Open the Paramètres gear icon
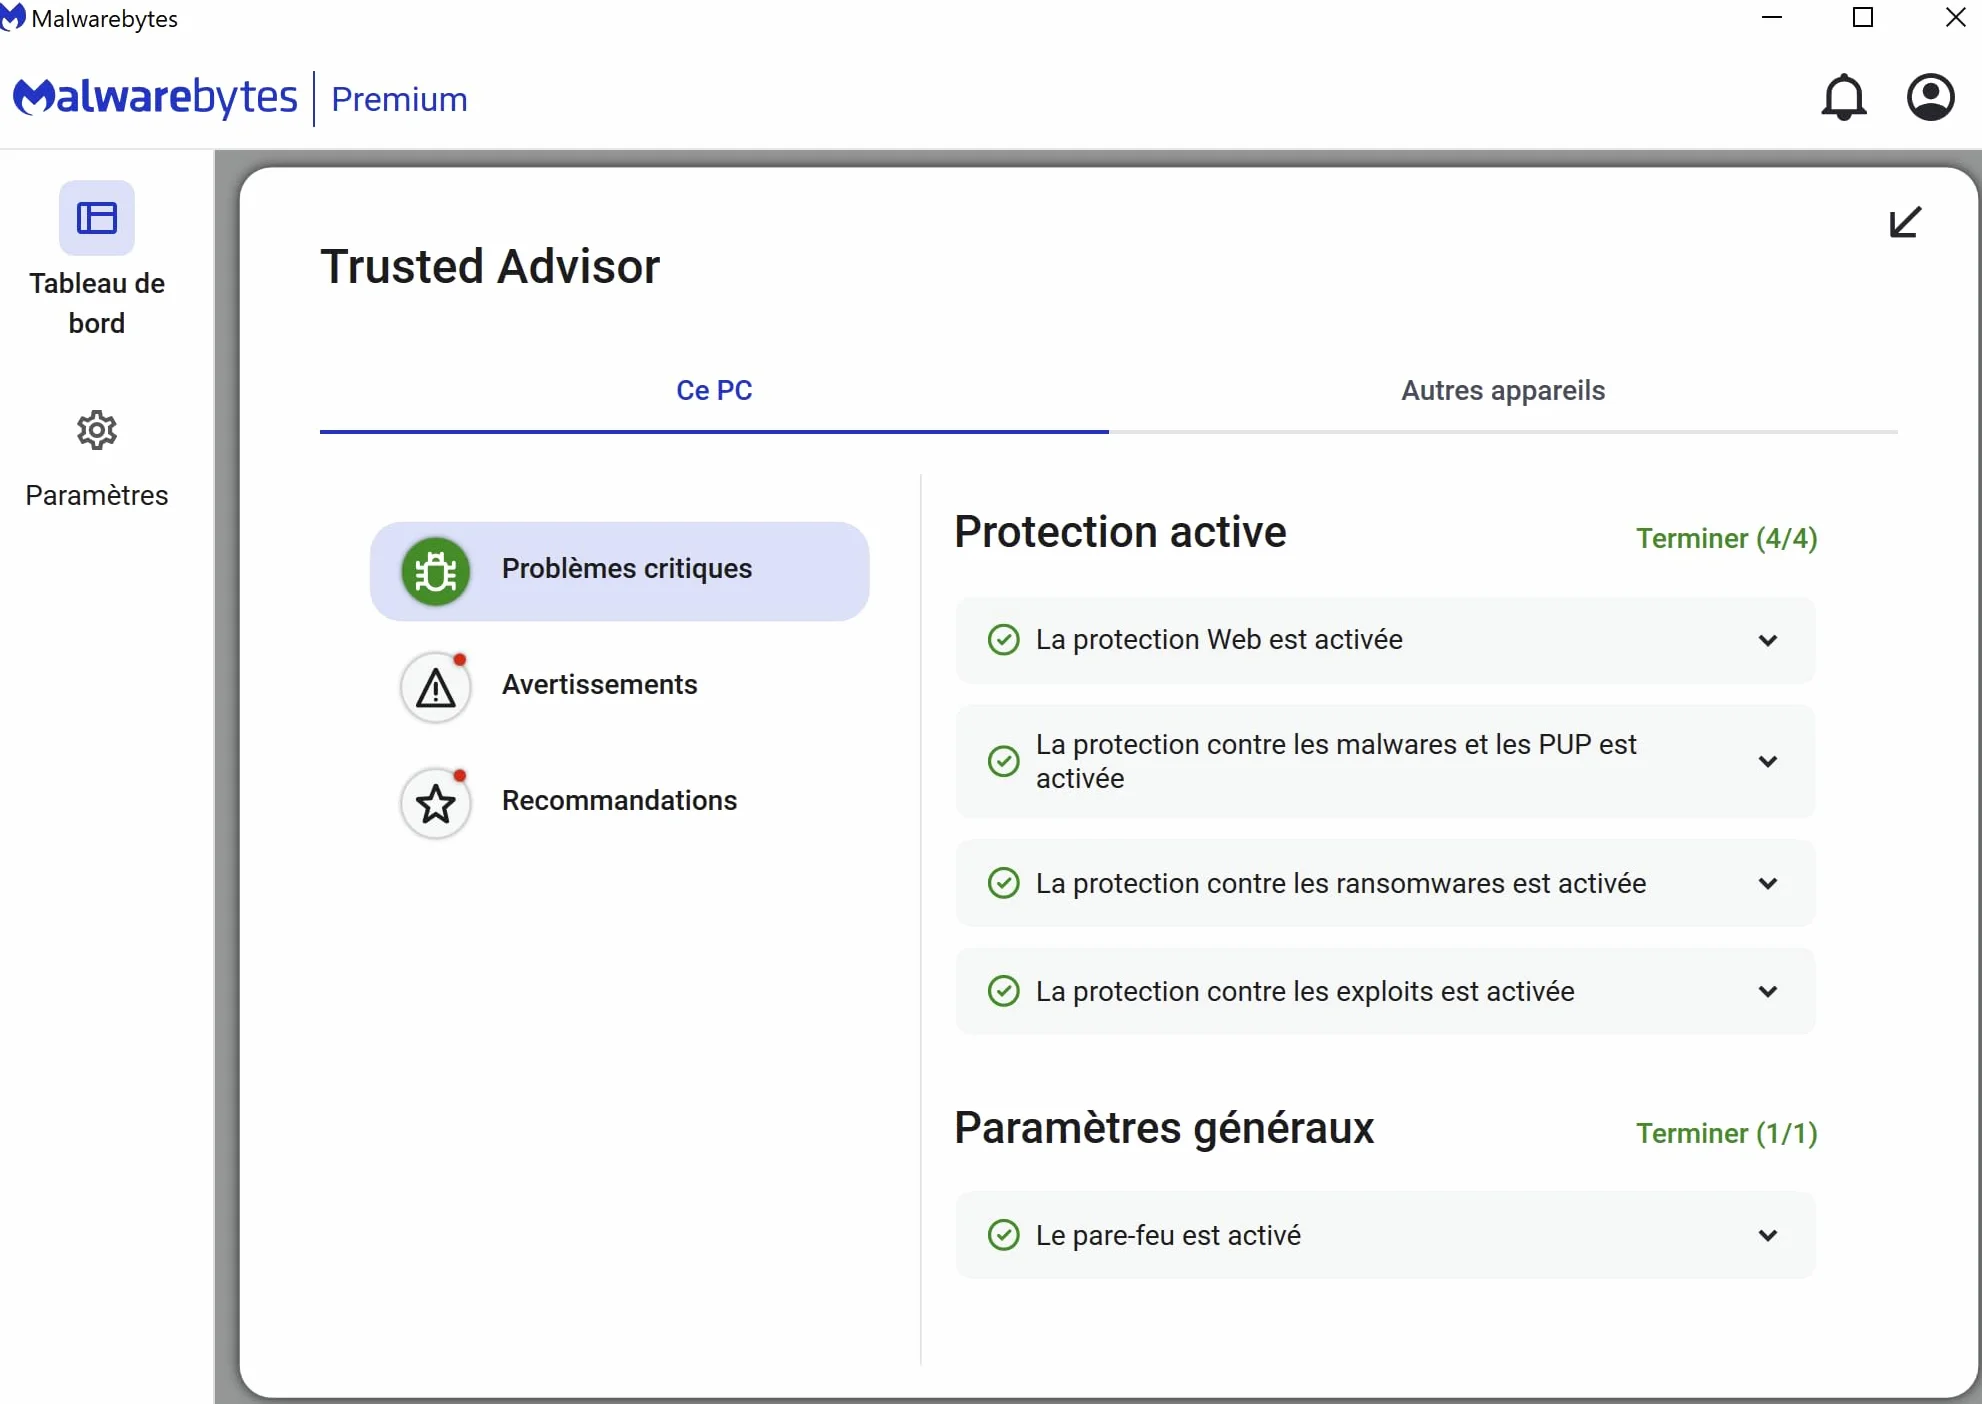 tap(97, 430)
